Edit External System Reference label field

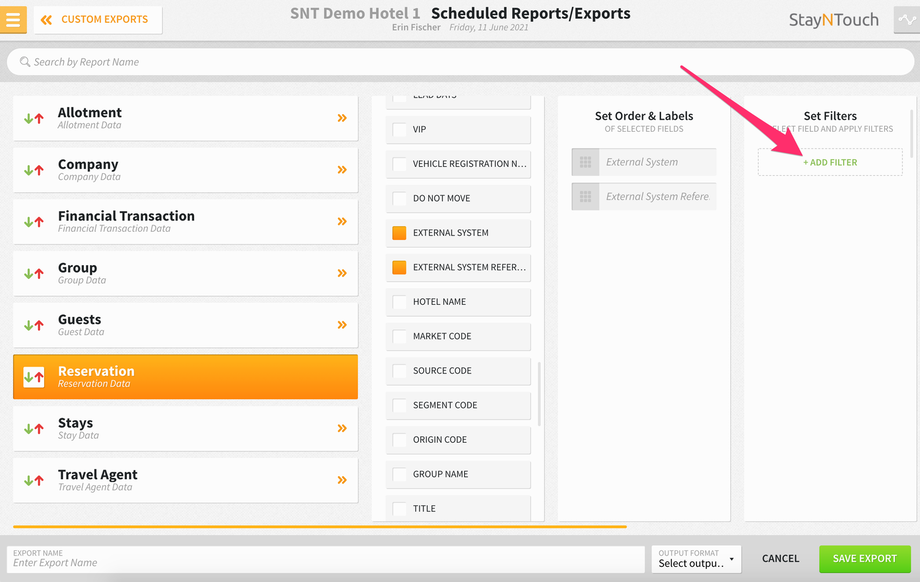pyautogui.click(x=658, y=197)
